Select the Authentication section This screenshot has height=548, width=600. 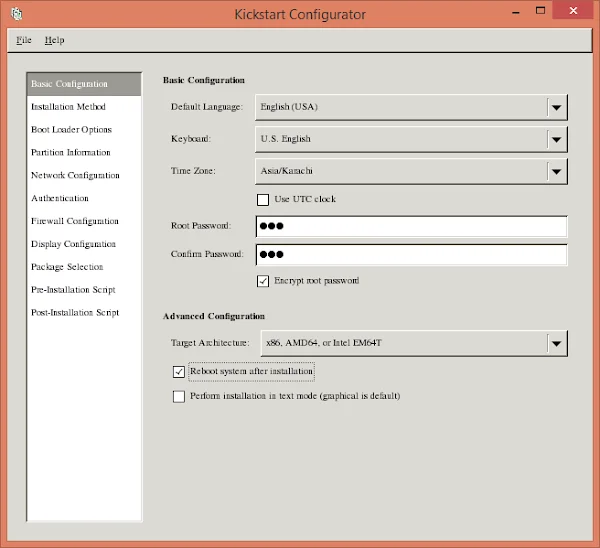(84, 198)
